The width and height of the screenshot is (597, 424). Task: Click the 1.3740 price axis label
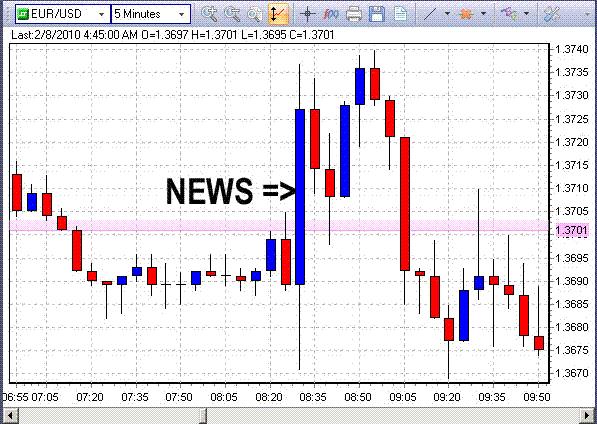click(x=571, y=49)
